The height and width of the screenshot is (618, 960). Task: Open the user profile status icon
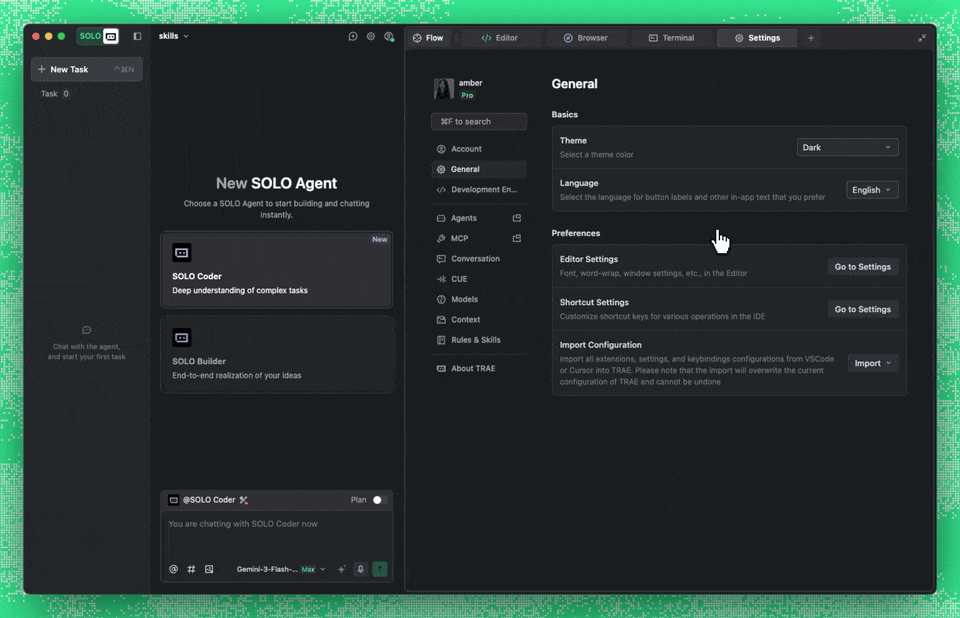click(x=389, y=37)
